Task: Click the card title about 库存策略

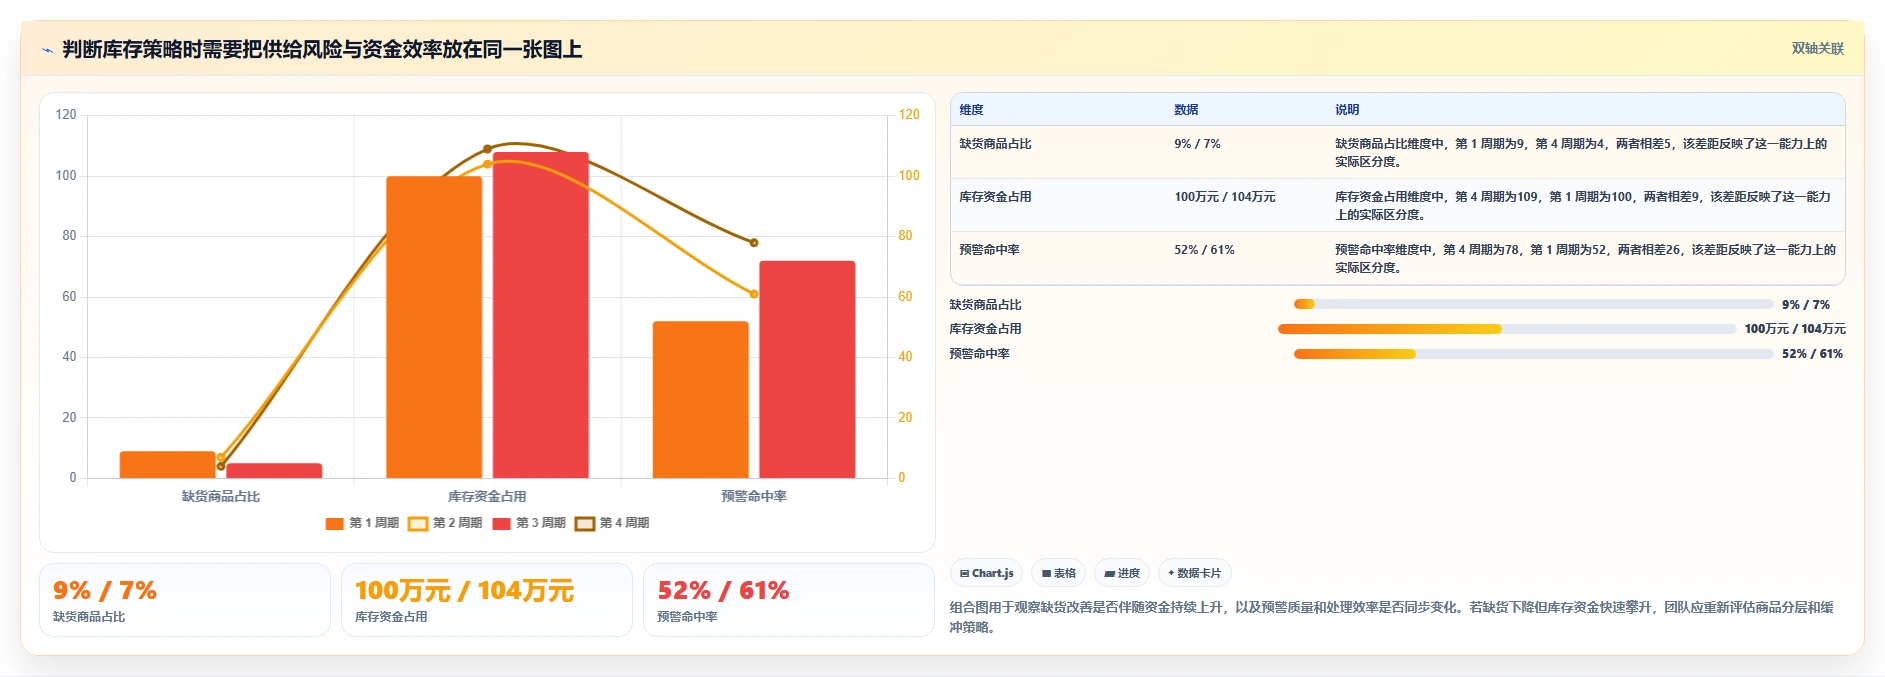Action: (322, 50)
